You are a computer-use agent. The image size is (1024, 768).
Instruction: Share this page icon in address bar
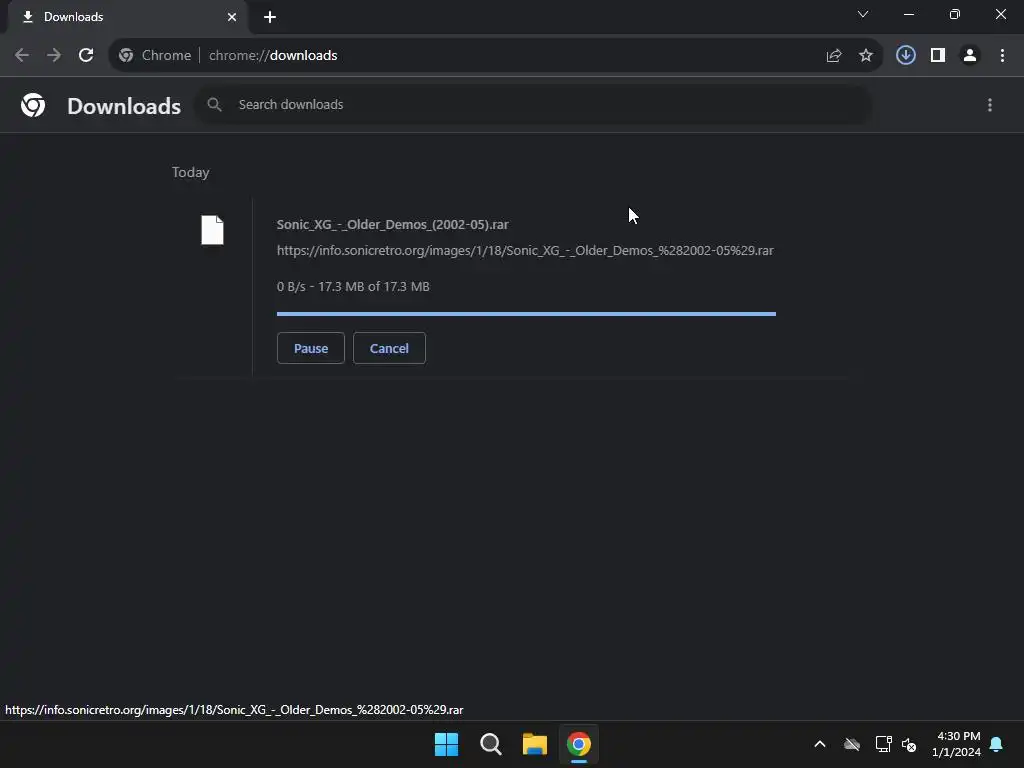834,56
